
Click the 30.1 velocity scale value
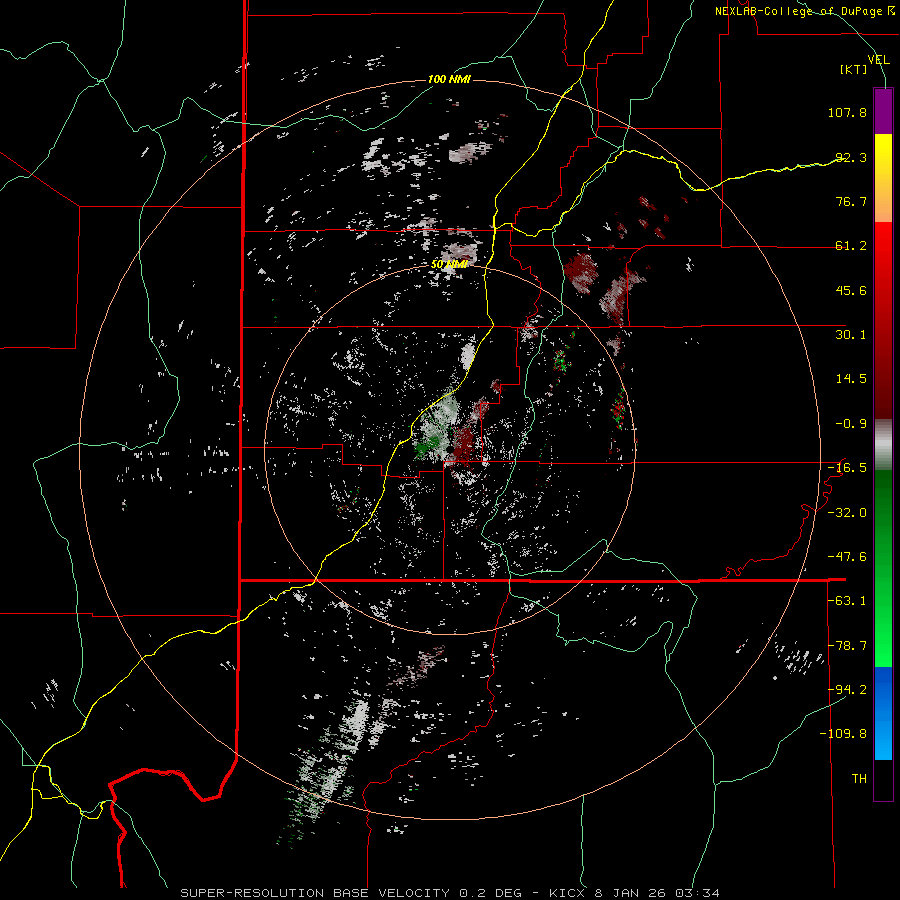click(x=851, y=335)
